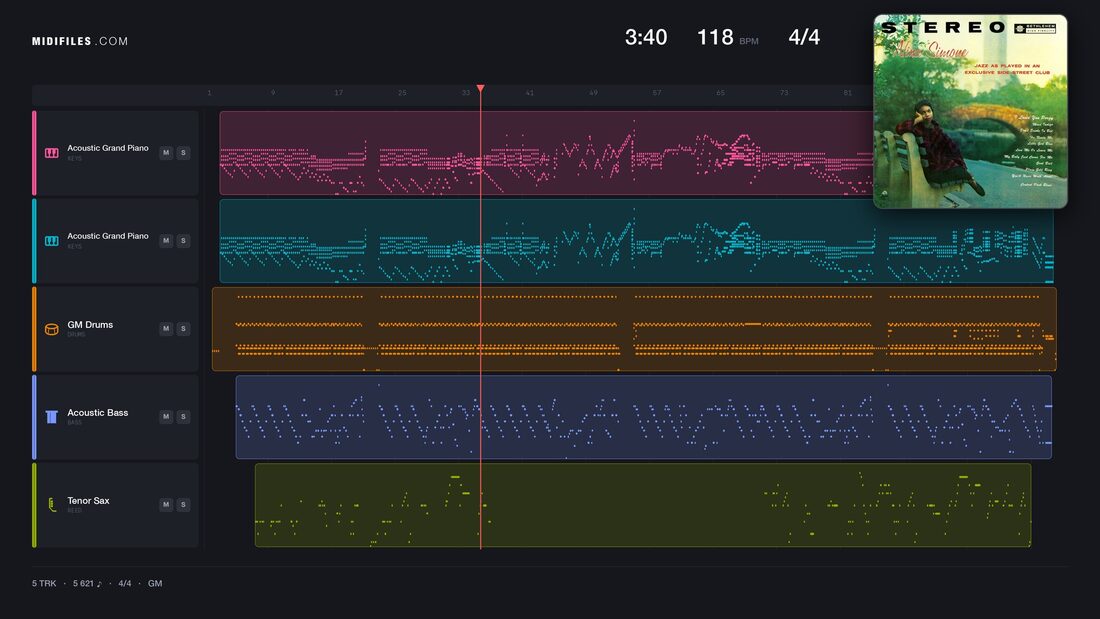Jump to bar 9 on the ruler
This screenshot has height=619, width=1100.
tap(273, 93)
